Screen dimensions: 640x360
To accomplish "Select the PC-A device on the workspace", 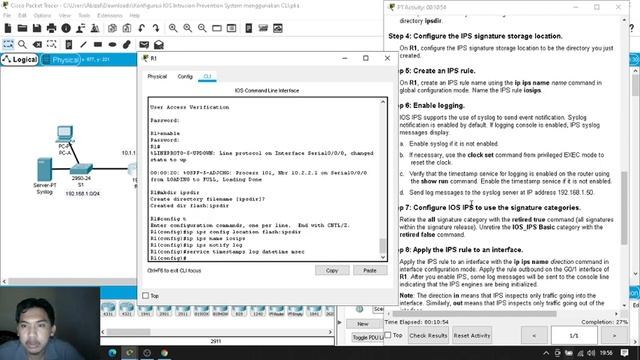I will (x=64, y=135).
